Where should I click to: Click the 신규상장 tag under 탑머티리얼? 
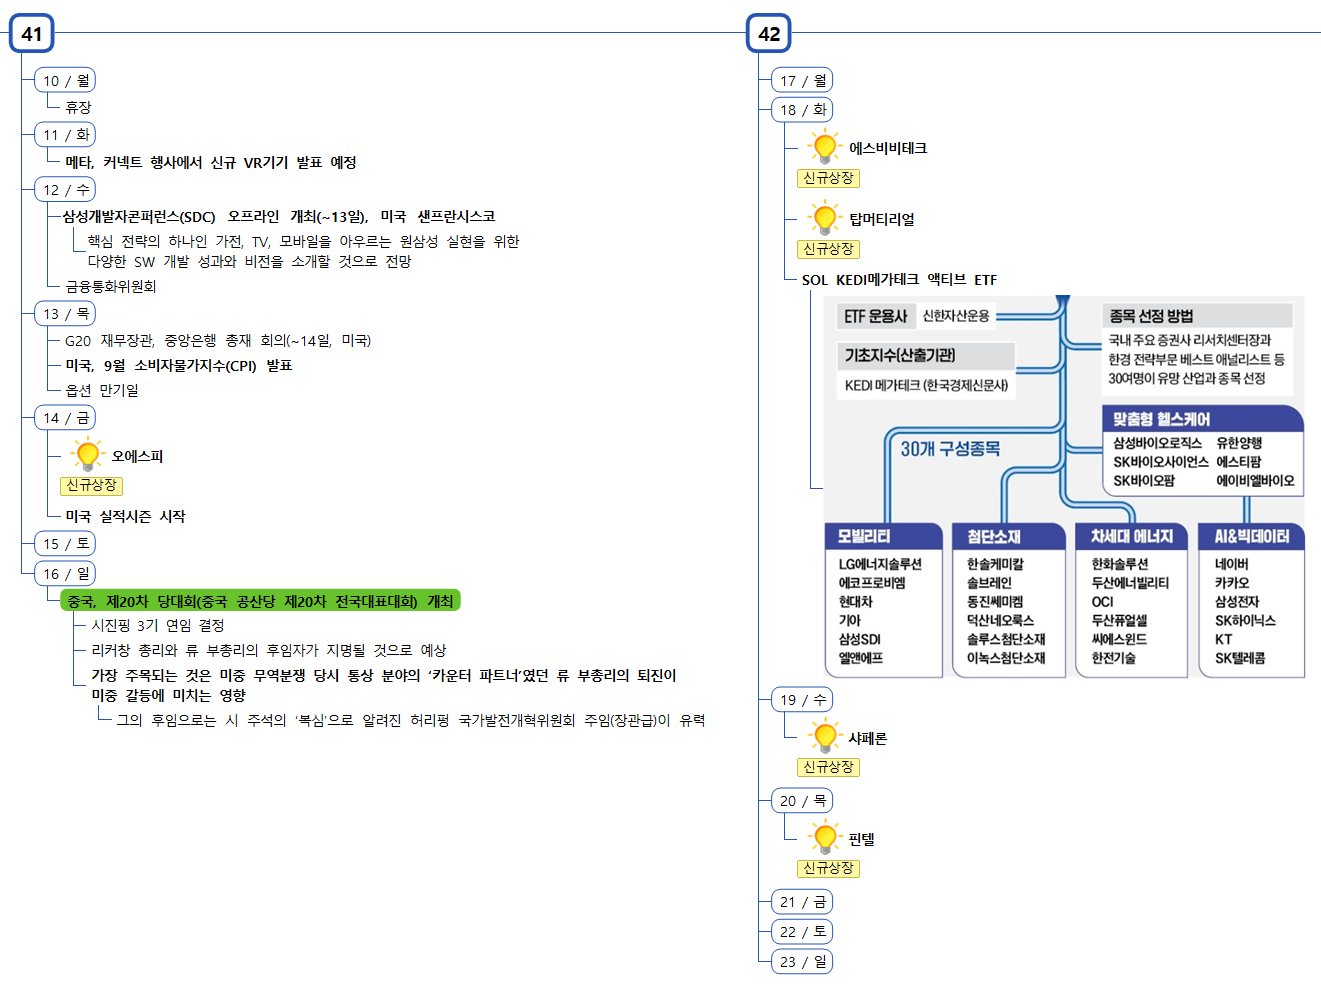pos(828,249)
